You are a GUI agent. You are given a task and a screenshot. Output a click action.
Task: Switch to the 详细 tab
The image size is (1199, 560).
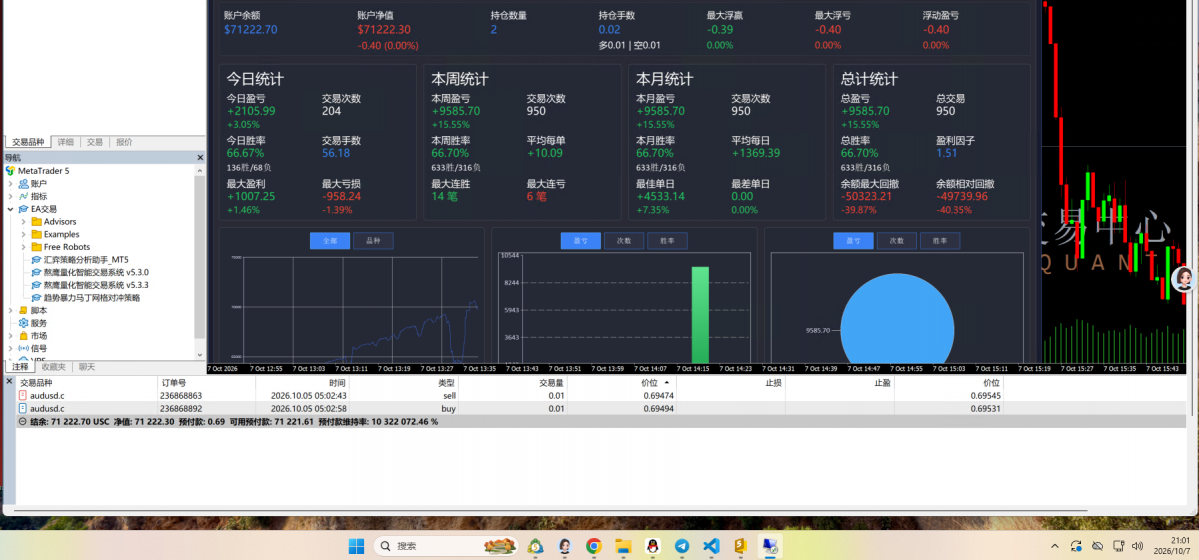click(66, 142)
